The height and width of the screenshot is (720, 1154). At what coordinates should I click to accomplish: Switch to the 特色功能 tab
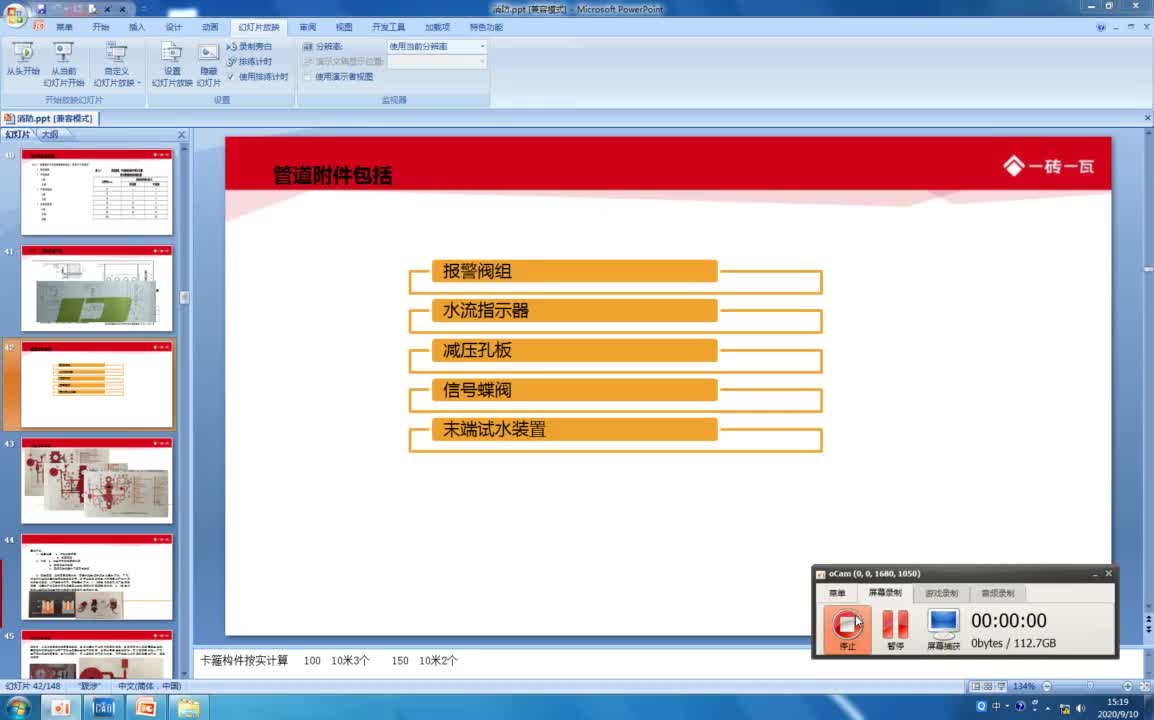tap(486, 27)
